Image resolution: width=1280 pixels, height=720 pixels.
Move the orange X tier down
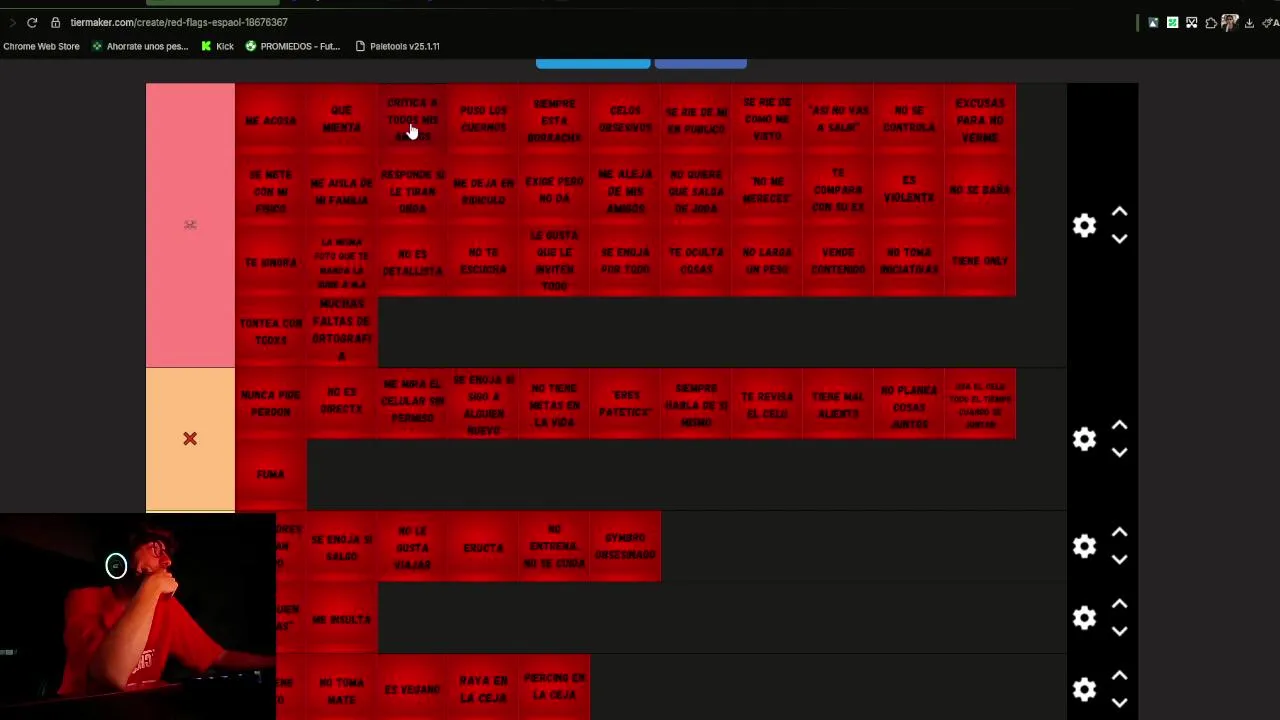(1120, 453)
